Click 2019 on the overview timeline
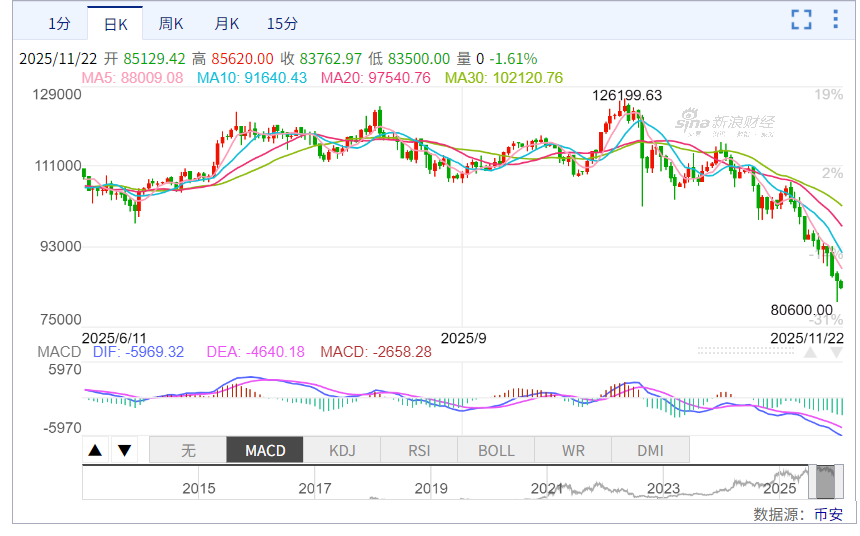860x536 pixels. point(431,489)
